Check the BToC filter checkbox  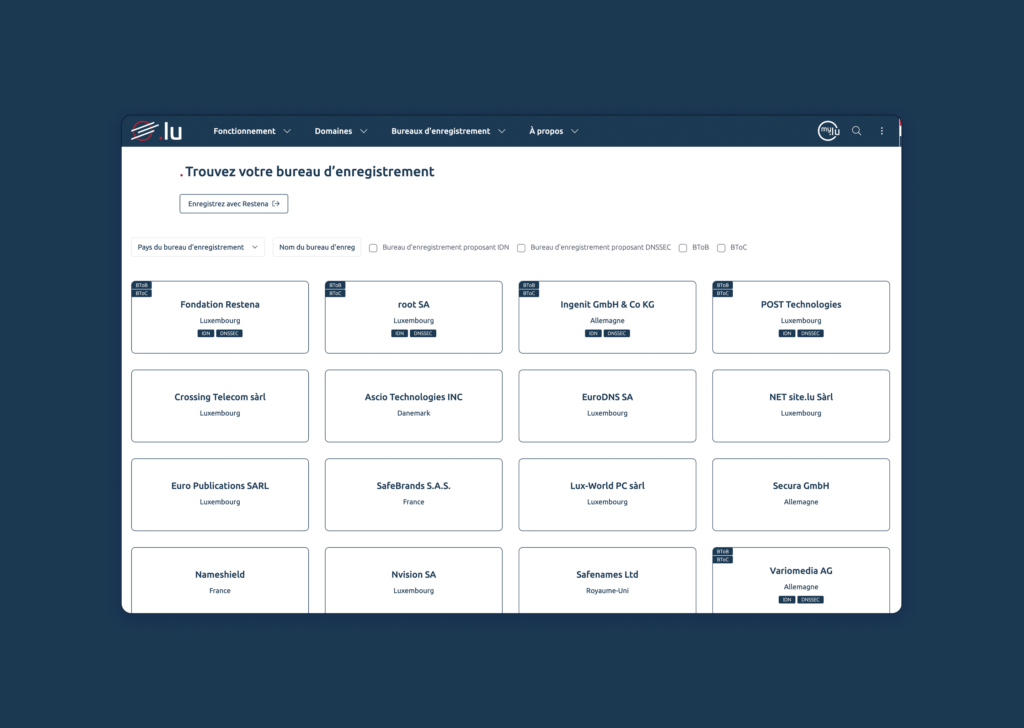pyautogui.click(x=721, y=247)
